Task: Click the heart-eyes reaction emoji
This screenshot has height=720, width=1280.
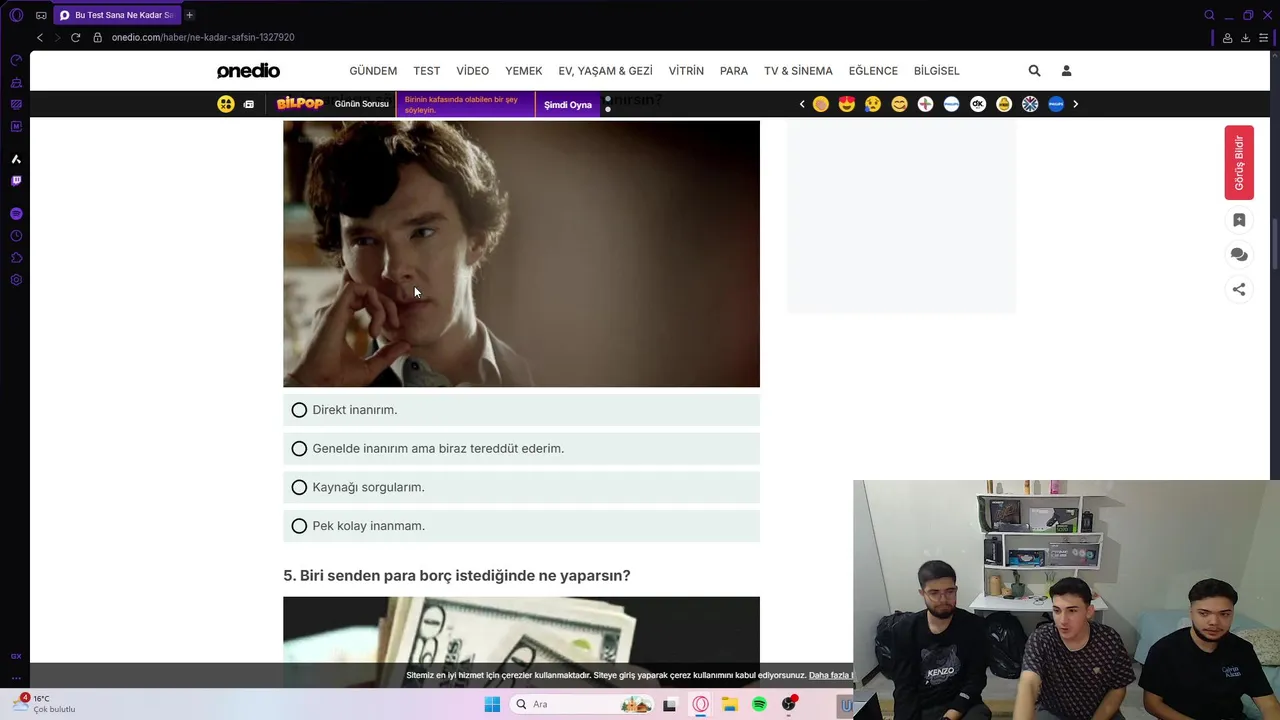Action: coord(847,104)
